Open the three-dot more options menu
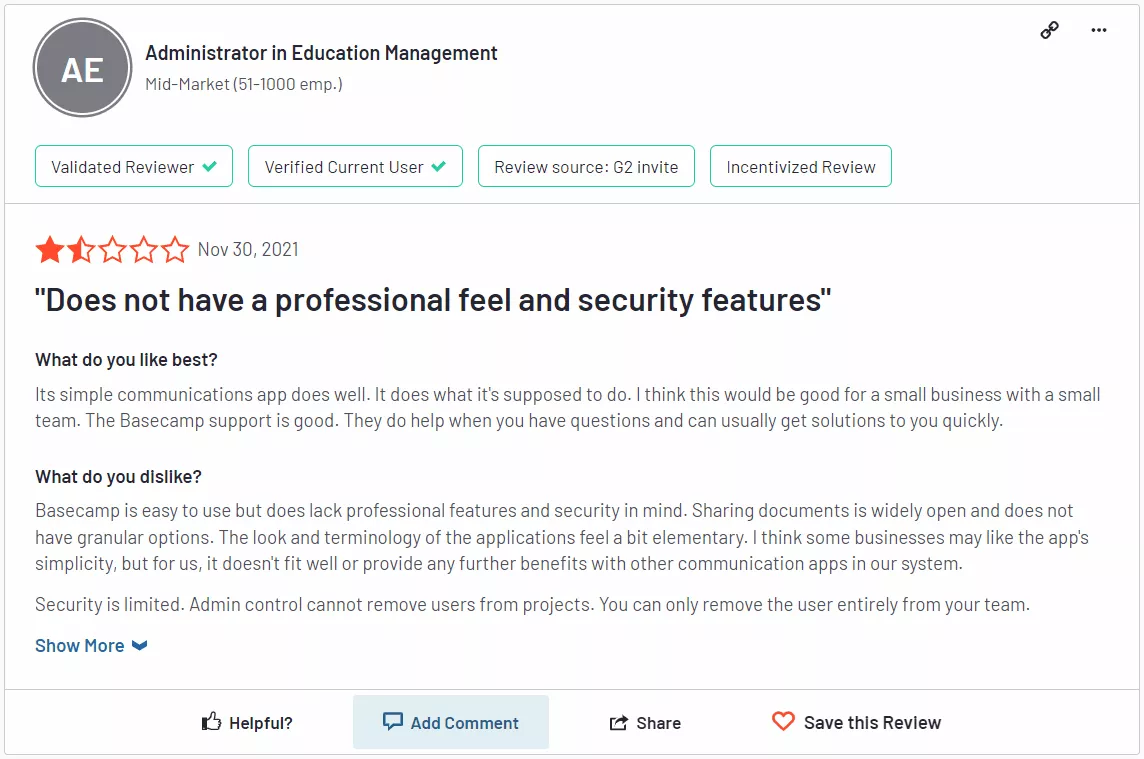The image size is (1144, 759). click(x=1099, y=30)
